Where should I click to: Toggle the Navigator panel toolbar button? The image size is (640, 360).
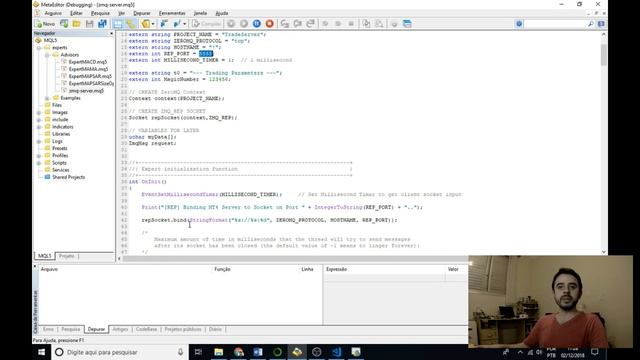(118, 24)
